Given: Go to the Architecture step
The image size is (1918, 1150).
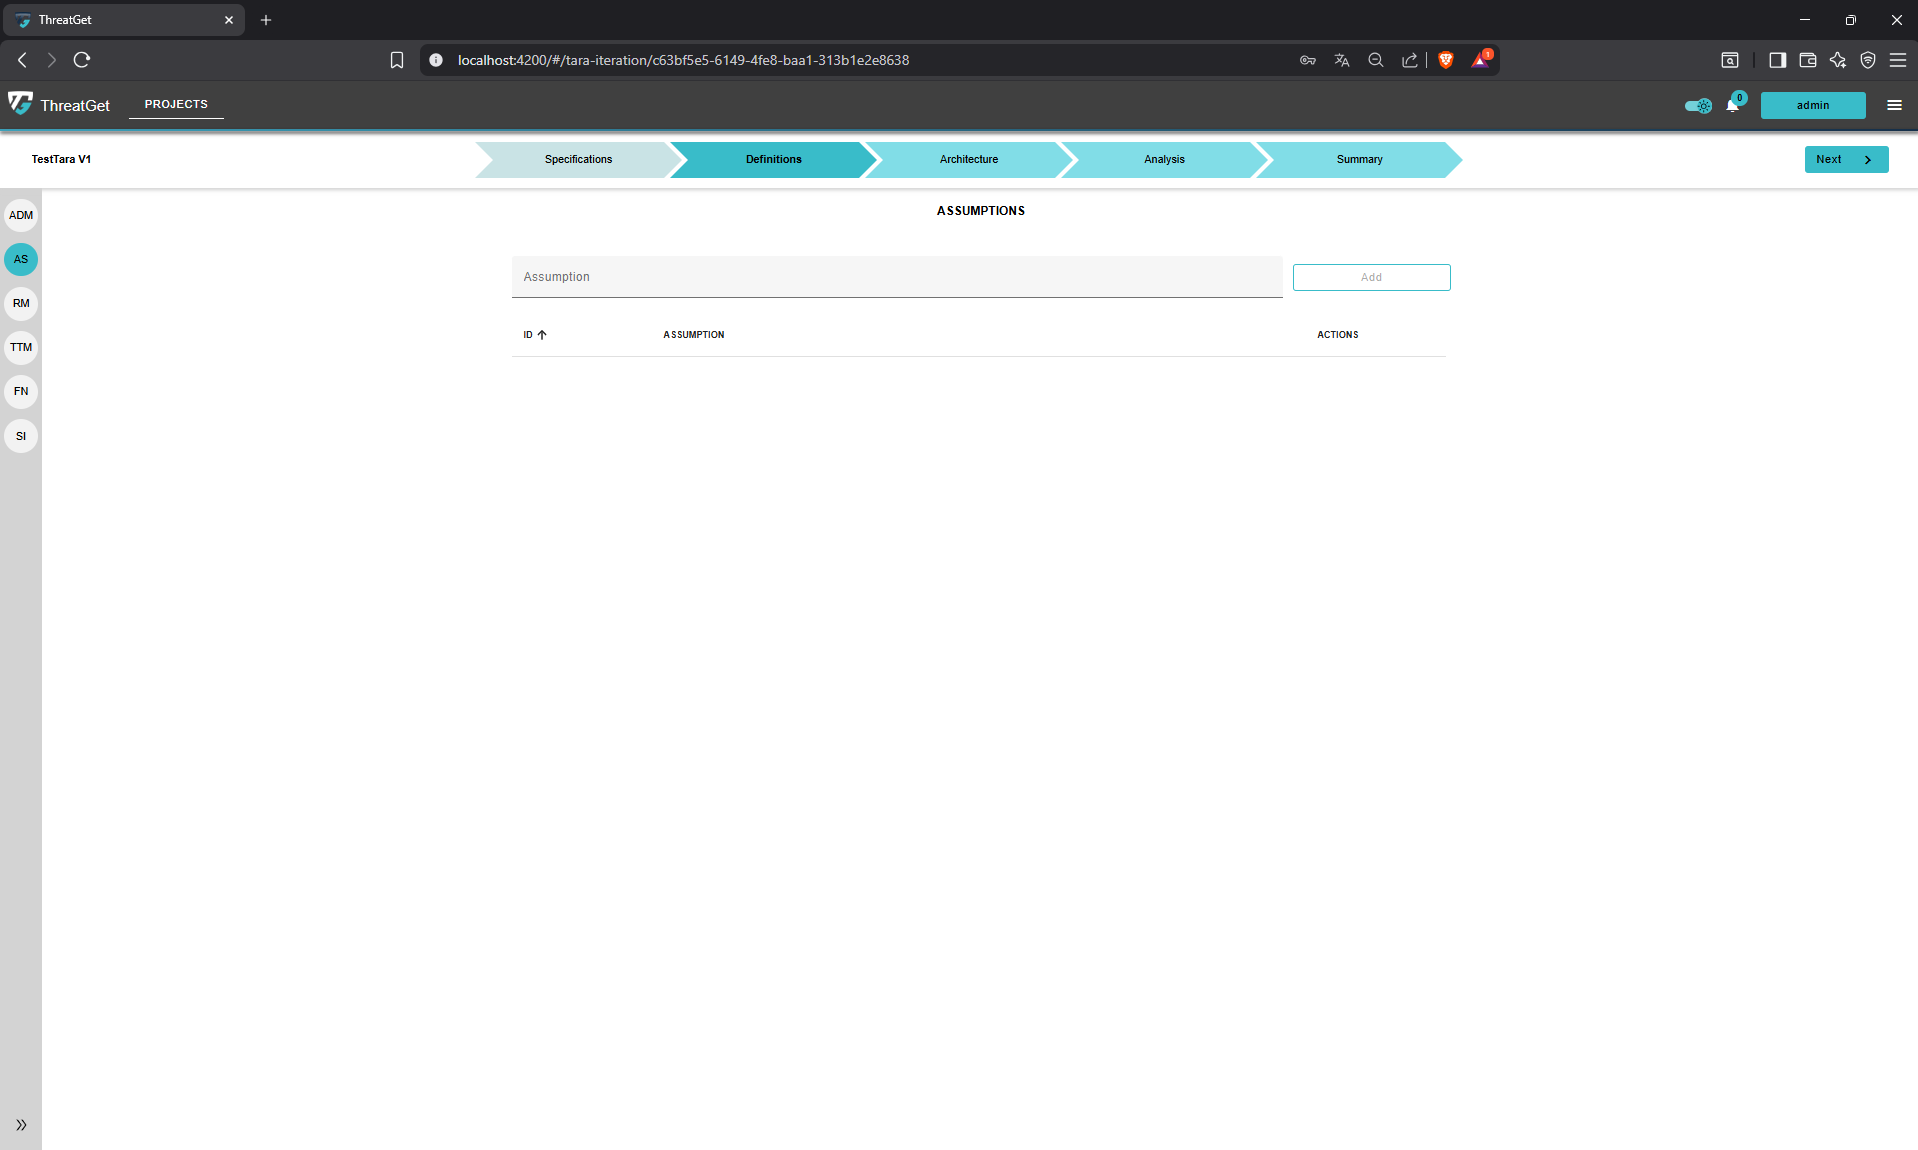Looking at the screenshot, I should [x=968, y=160].
